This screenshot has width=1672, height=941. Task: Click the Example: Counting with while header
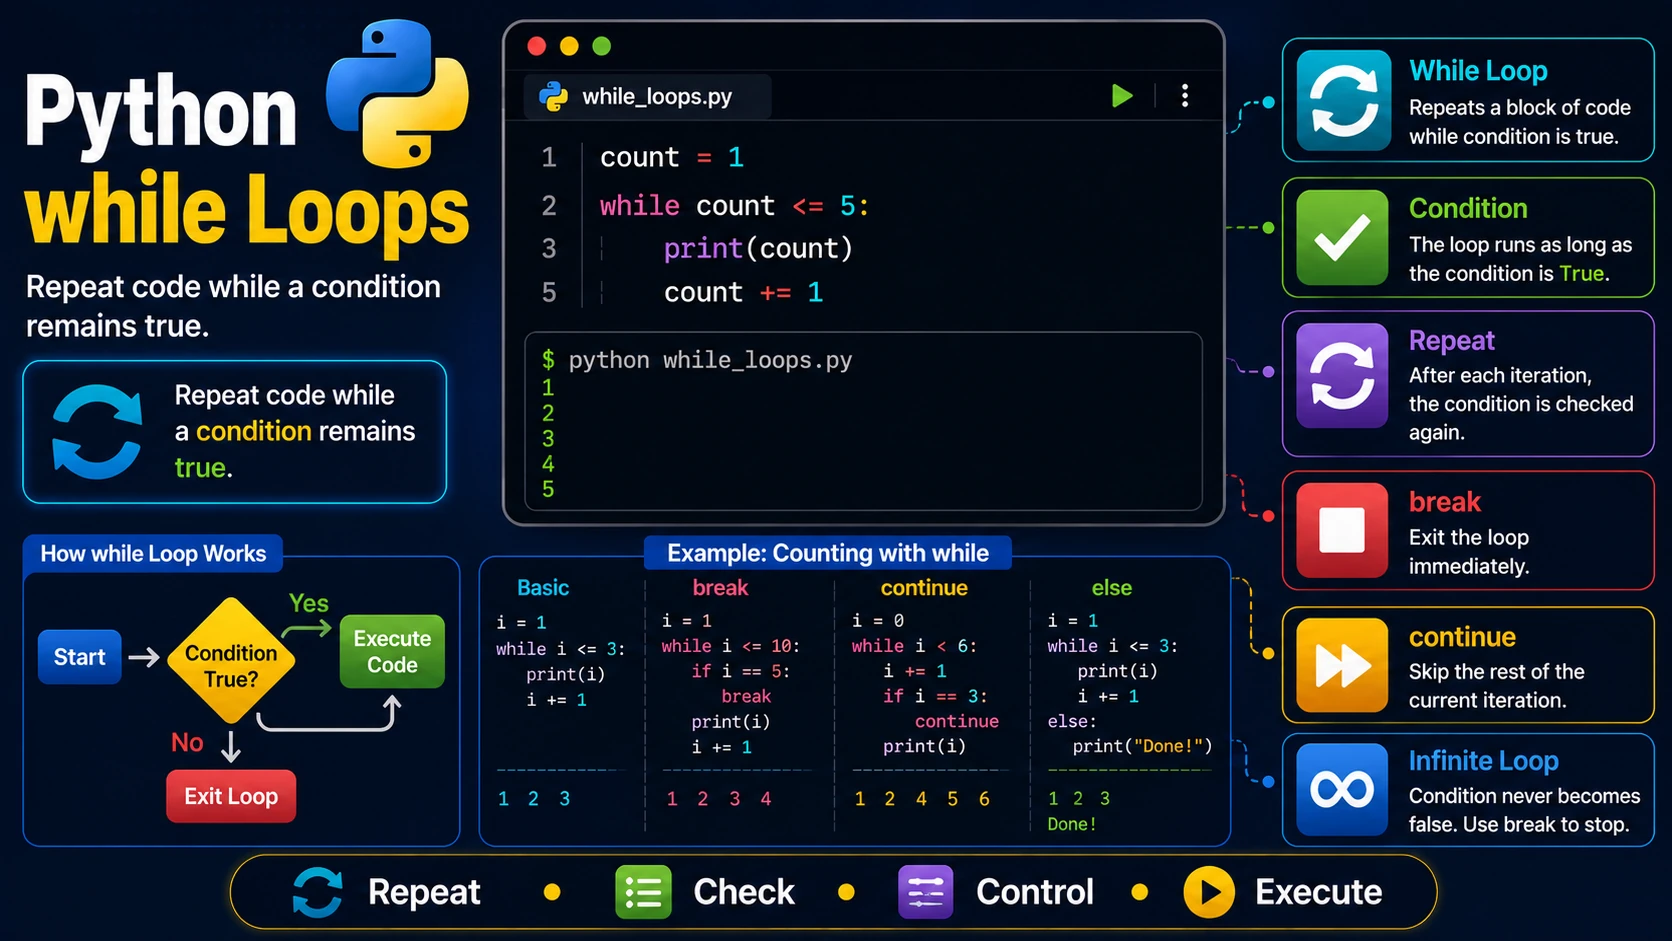point(828,553)
